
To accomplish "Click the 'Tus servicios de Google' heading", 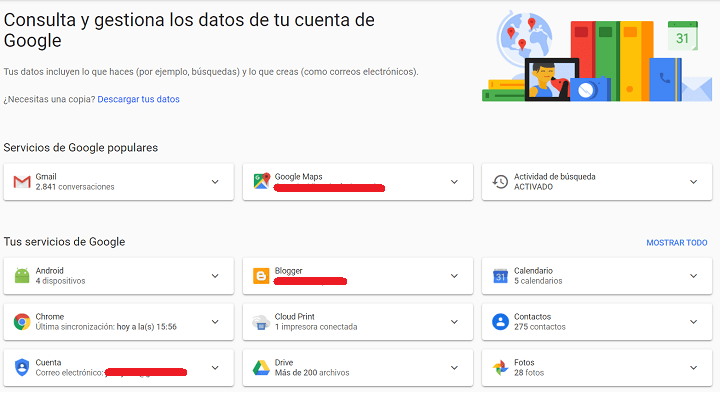I will point(64,242).
